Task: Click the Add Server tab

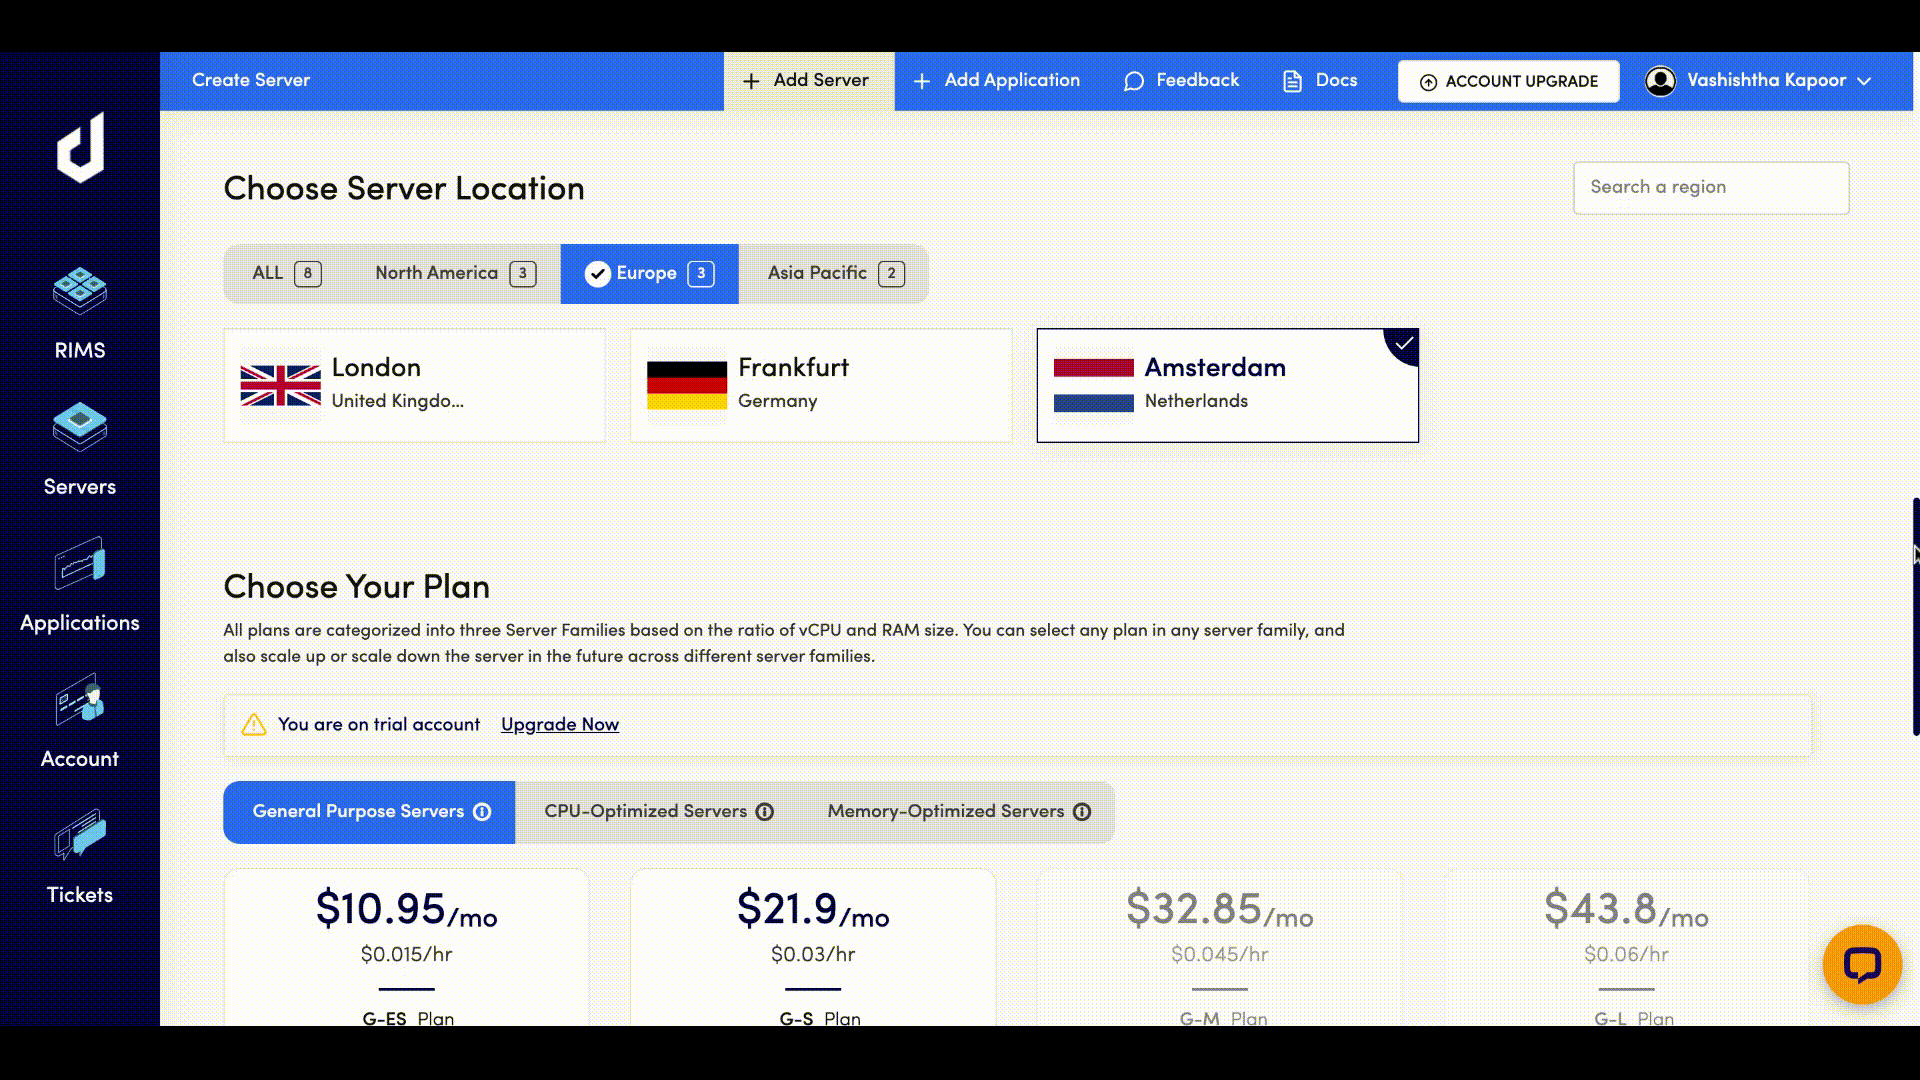Action: (809, 81)
